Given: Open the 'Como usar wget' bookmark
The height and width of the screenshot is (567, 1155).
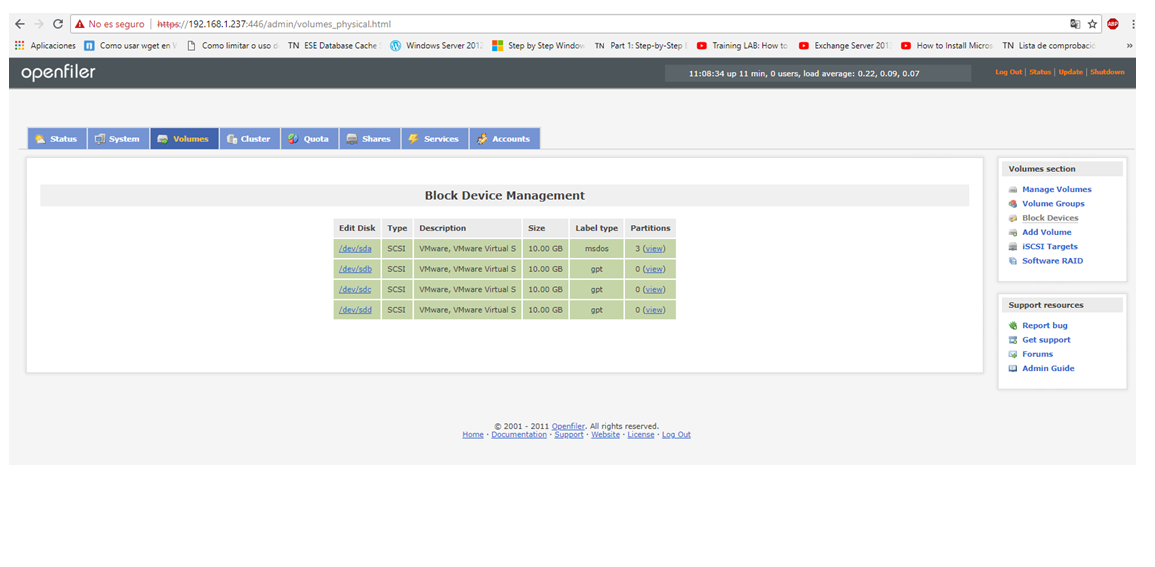Looking at the screenshot, I should (x=131, y=45).
